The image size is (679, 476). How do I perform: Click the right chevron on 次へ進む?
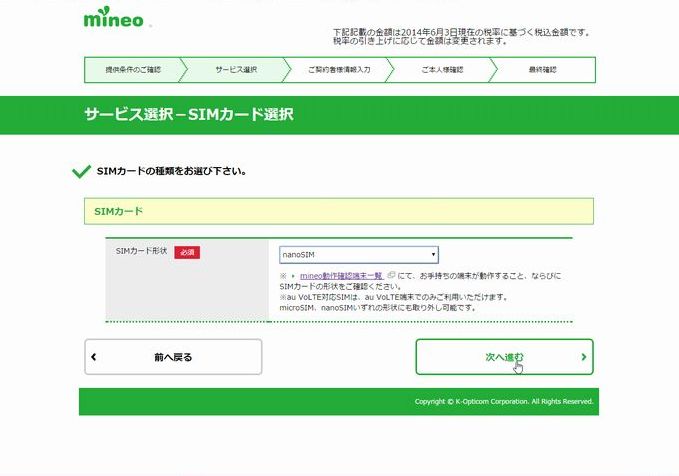tap(583, 357)
